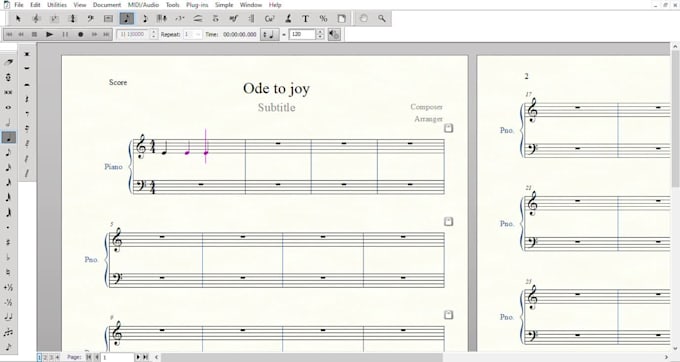Open the tempo note duration dropdown
This screenshot has height=362, width=680.
pyautogui.click(x=269, y=34)
